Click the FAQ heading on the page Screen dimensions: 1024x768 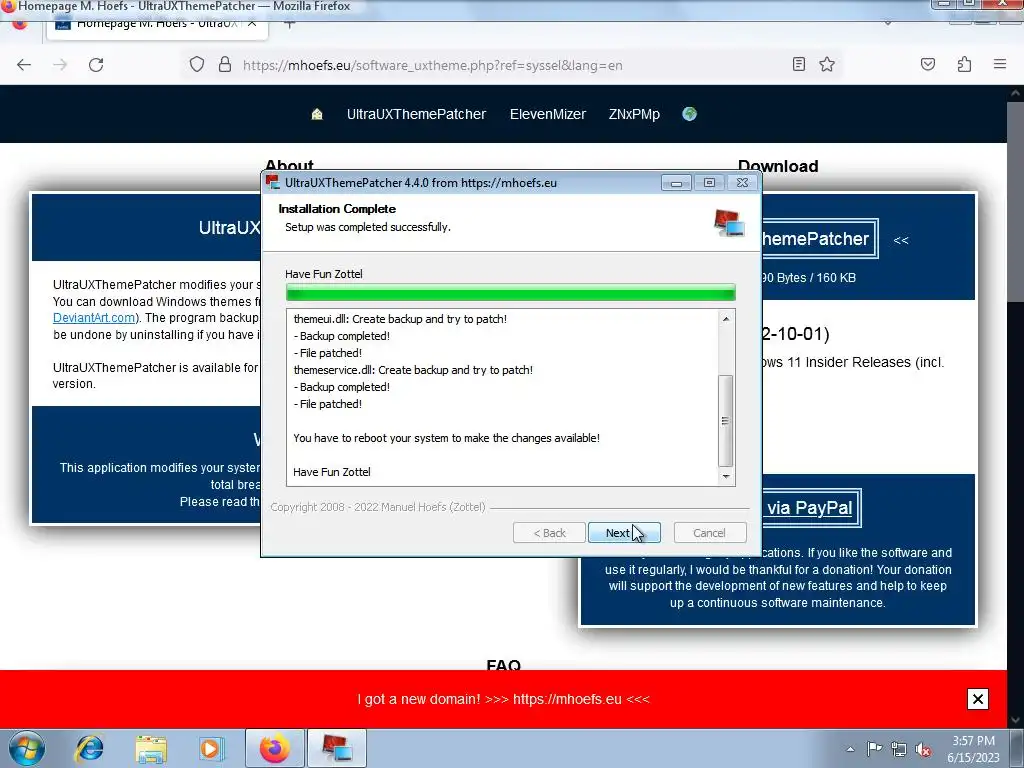pos(504,665)
